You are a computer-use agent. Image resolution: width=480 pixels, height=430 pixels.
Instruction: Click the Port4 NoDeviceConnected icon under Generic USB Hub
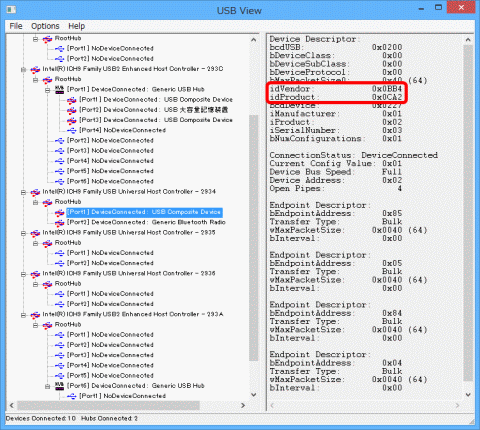point(71,130)
